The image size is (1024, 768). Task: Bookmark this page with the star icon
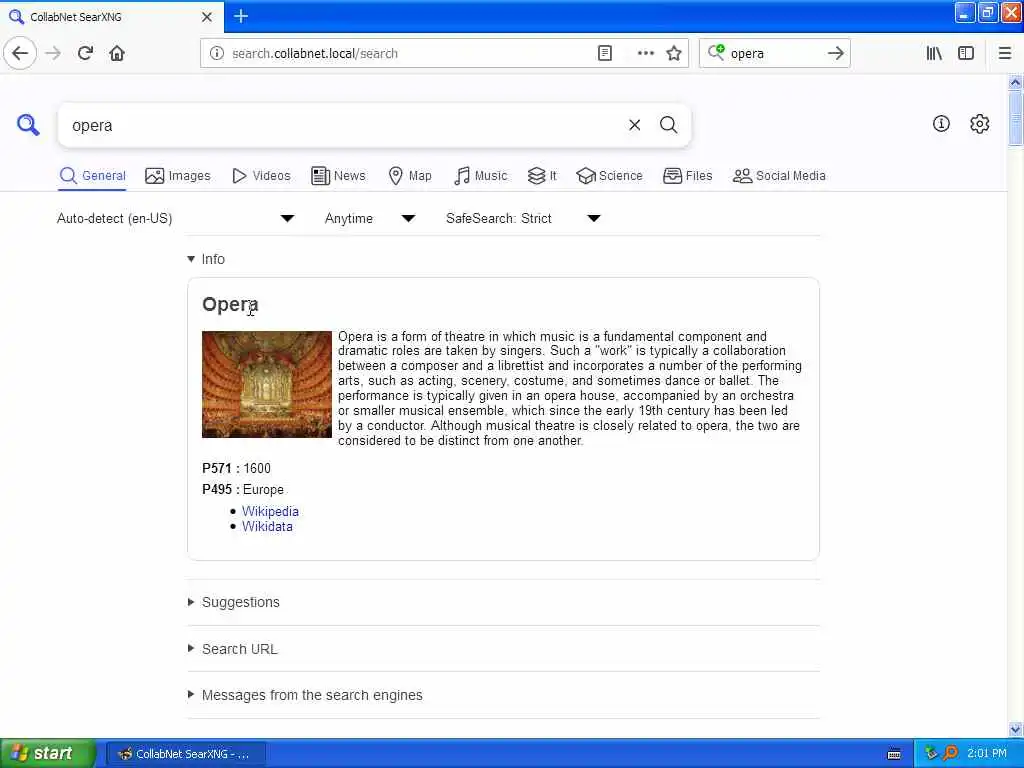(674, 54)
